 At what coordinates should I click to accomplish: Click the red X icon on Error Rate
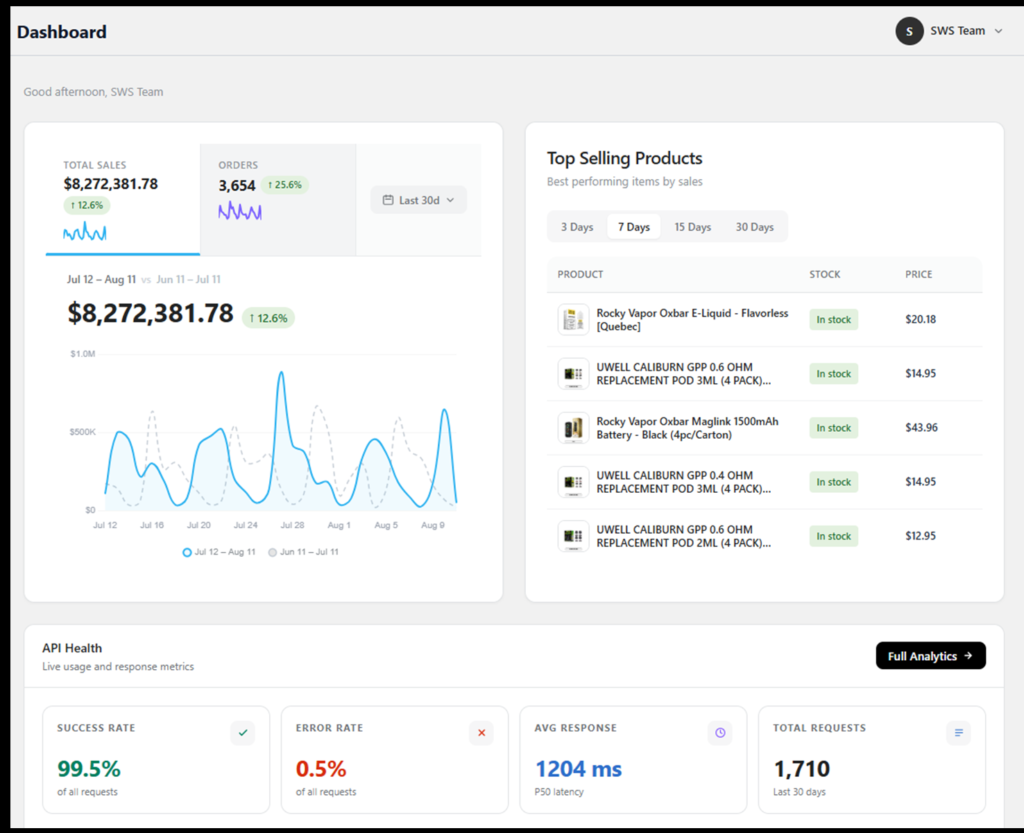481,733
